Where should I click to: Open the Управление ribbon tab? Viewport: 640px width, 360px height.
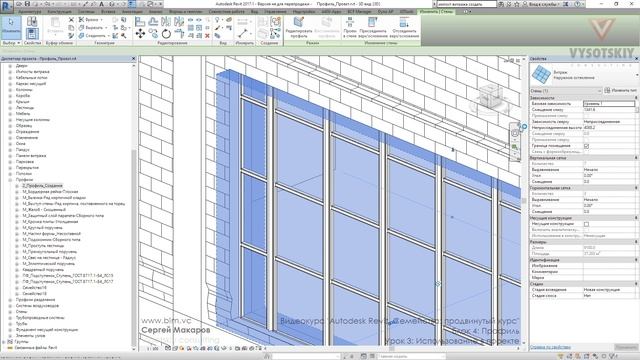(276, 12)
